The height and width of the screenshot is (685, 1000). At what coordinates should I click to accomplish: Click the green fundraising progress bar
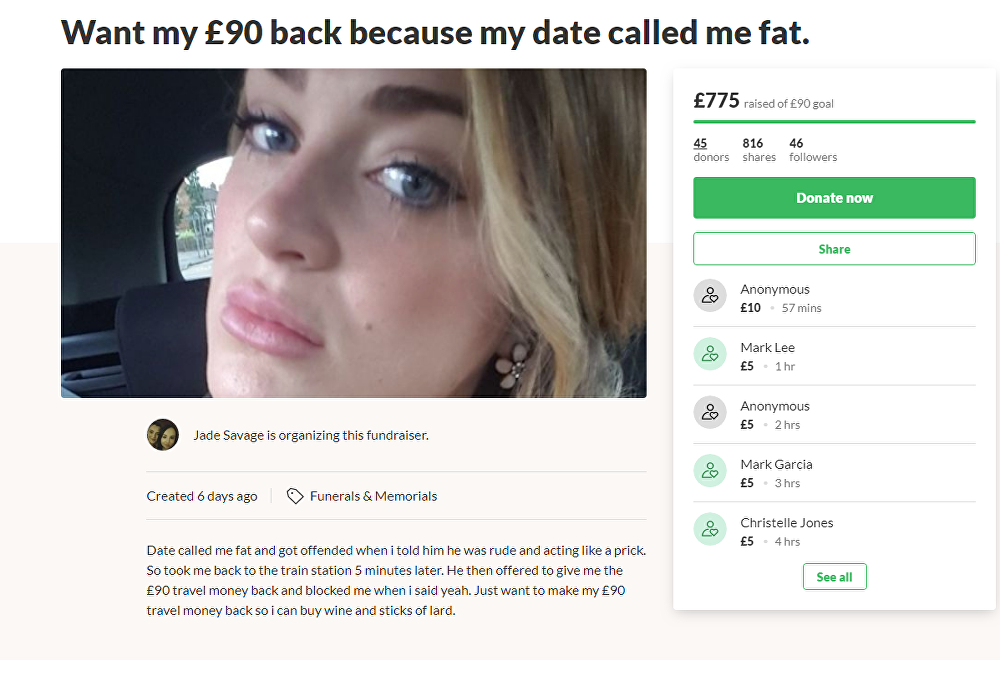point(834,121)
